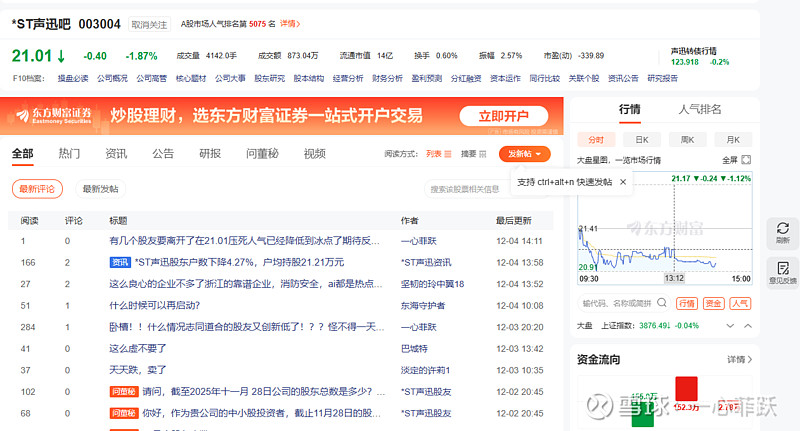Expand the 发新帖 dropdown arrow
Viewport: 800px width, 431px height.
pos(540,154)
